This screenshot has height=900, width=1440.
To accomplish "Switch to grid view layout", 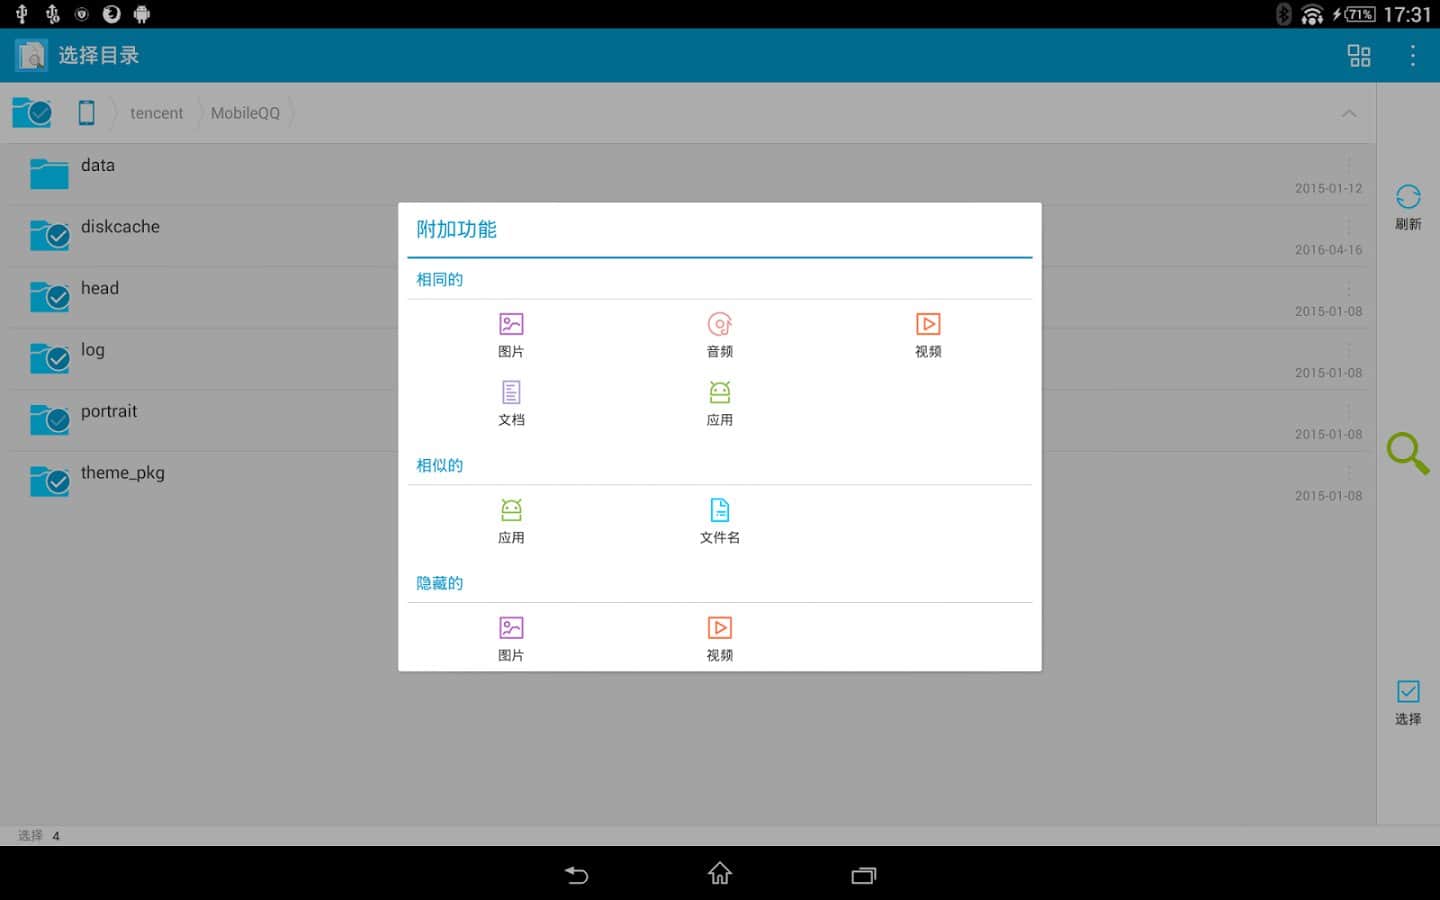I will pos(1359,56).
